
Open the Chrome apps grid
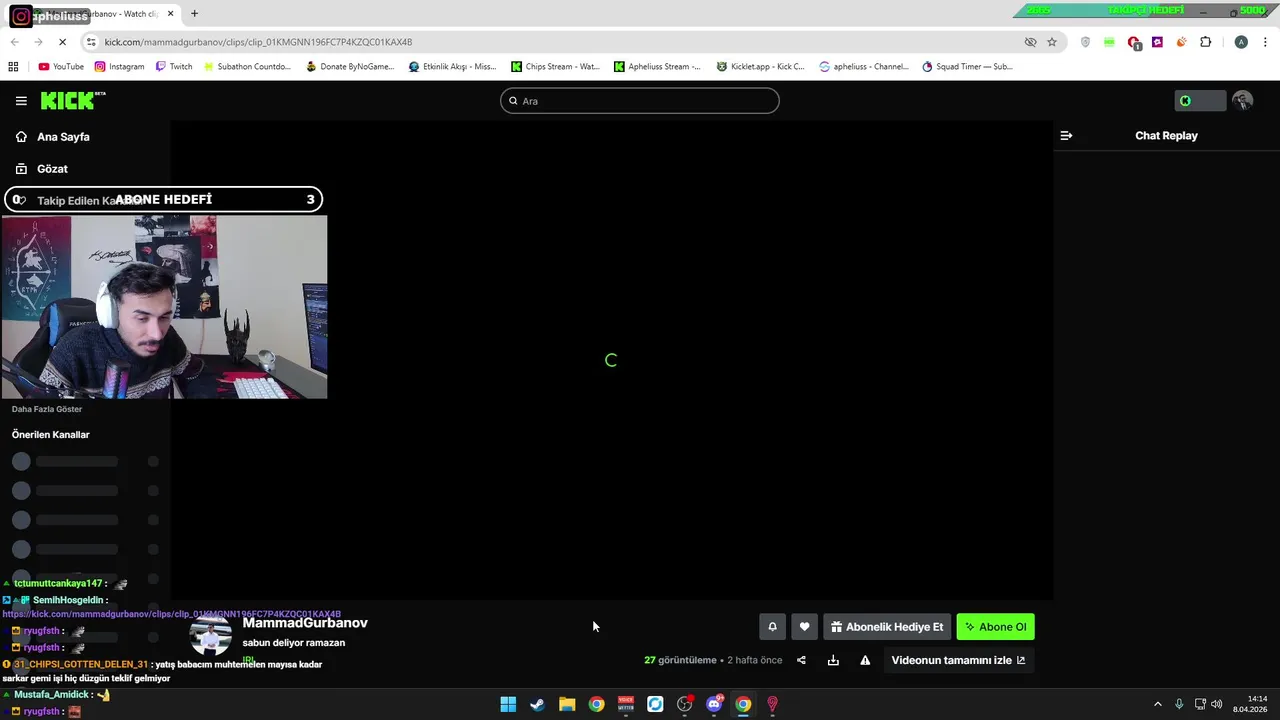click(x=13, y=67)
